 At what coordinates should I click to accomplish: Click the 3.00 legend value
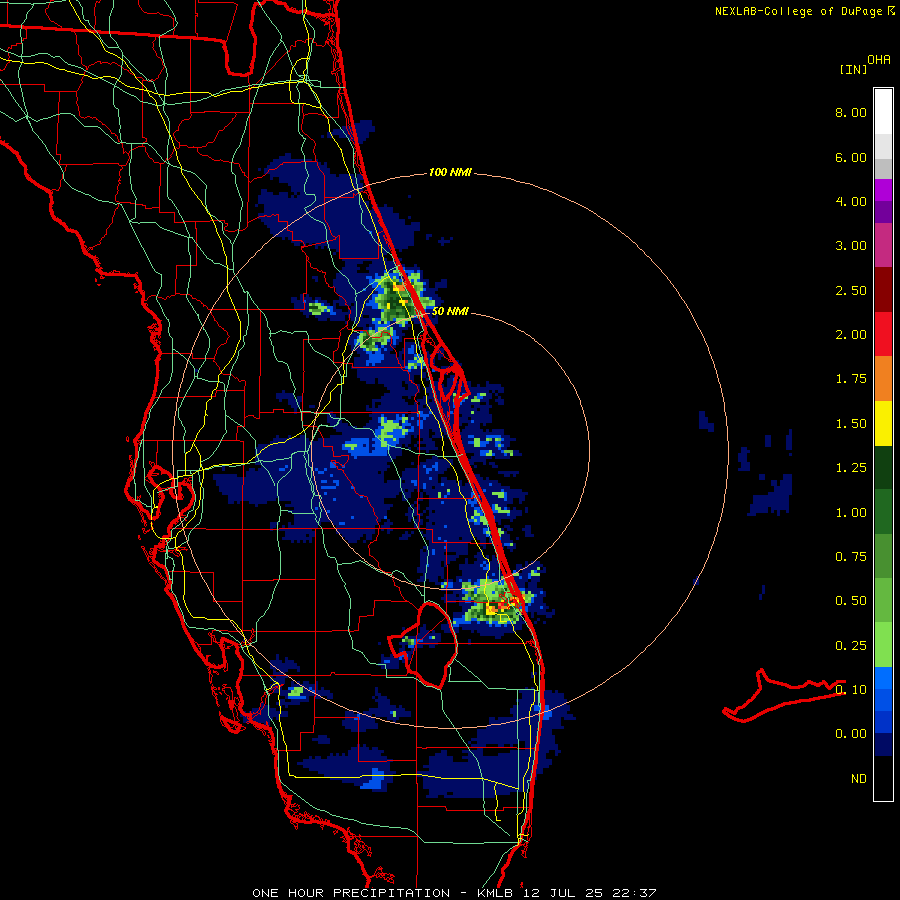[851, 246]
